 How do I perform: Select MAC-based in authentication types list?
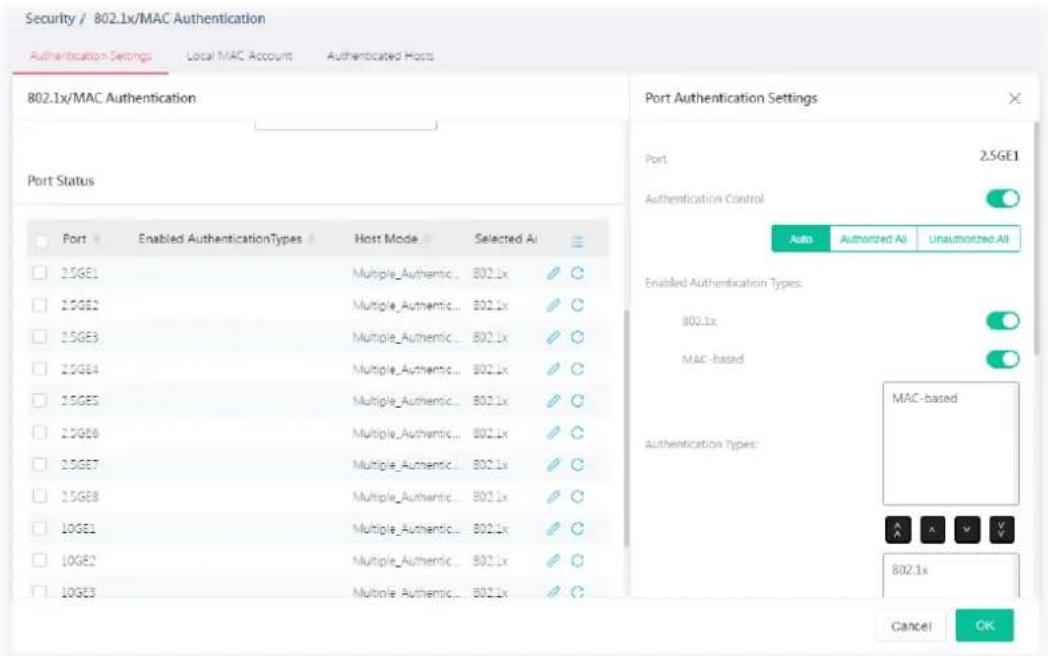925,399
